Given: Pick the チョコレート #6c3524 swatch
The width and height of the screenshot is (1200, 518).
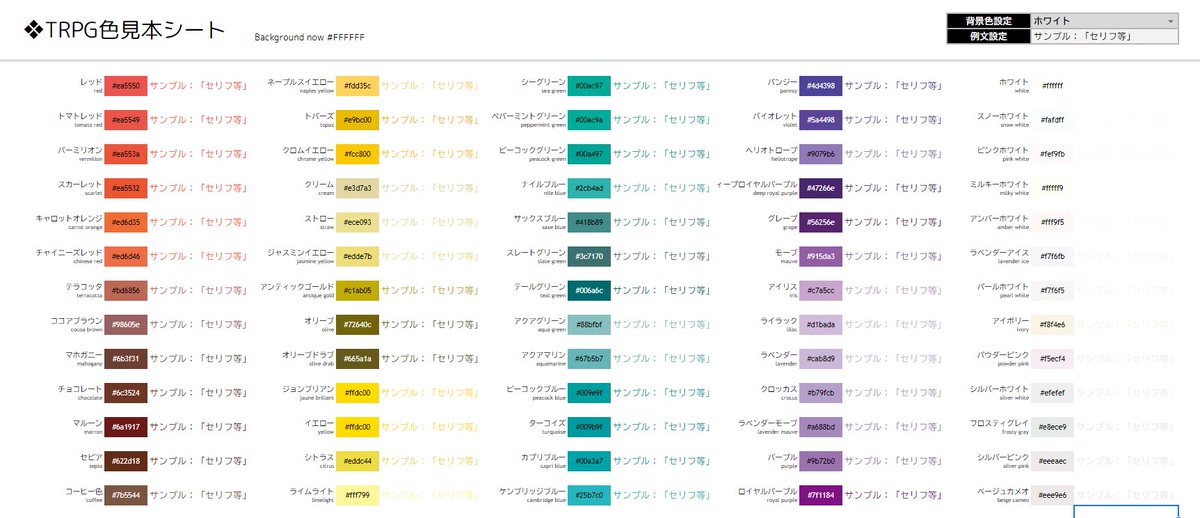Looking at the screenshot, I should pos(126,392).
